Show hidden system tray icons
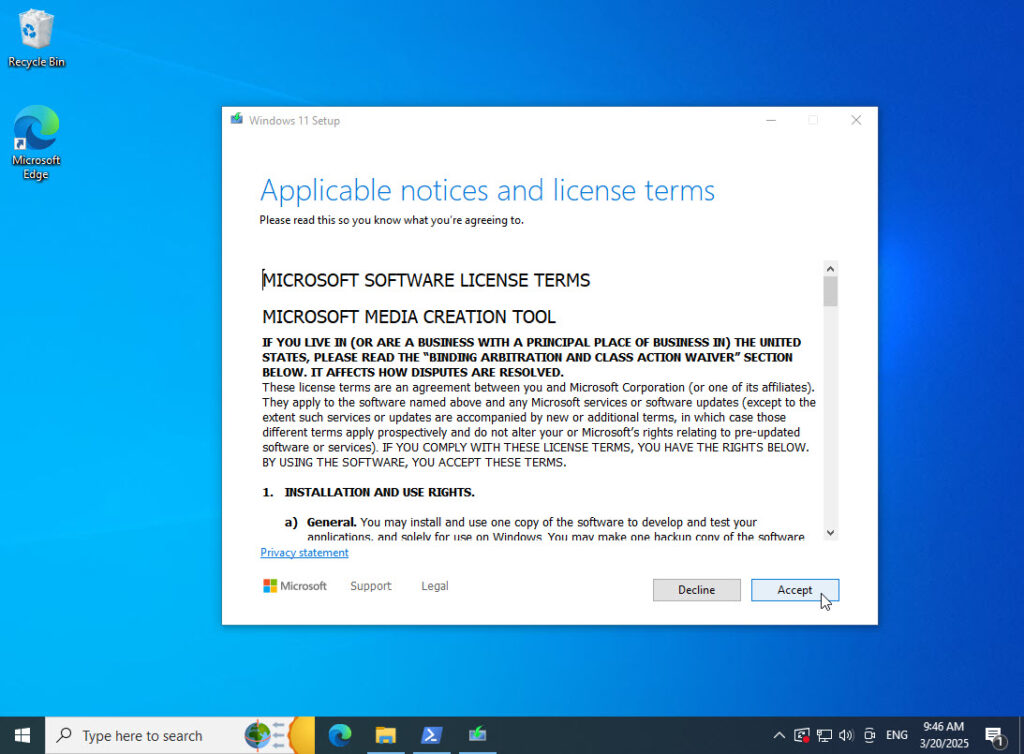Screen dimensions: 1024x754 pyautogui.click(x=778, y=735)
